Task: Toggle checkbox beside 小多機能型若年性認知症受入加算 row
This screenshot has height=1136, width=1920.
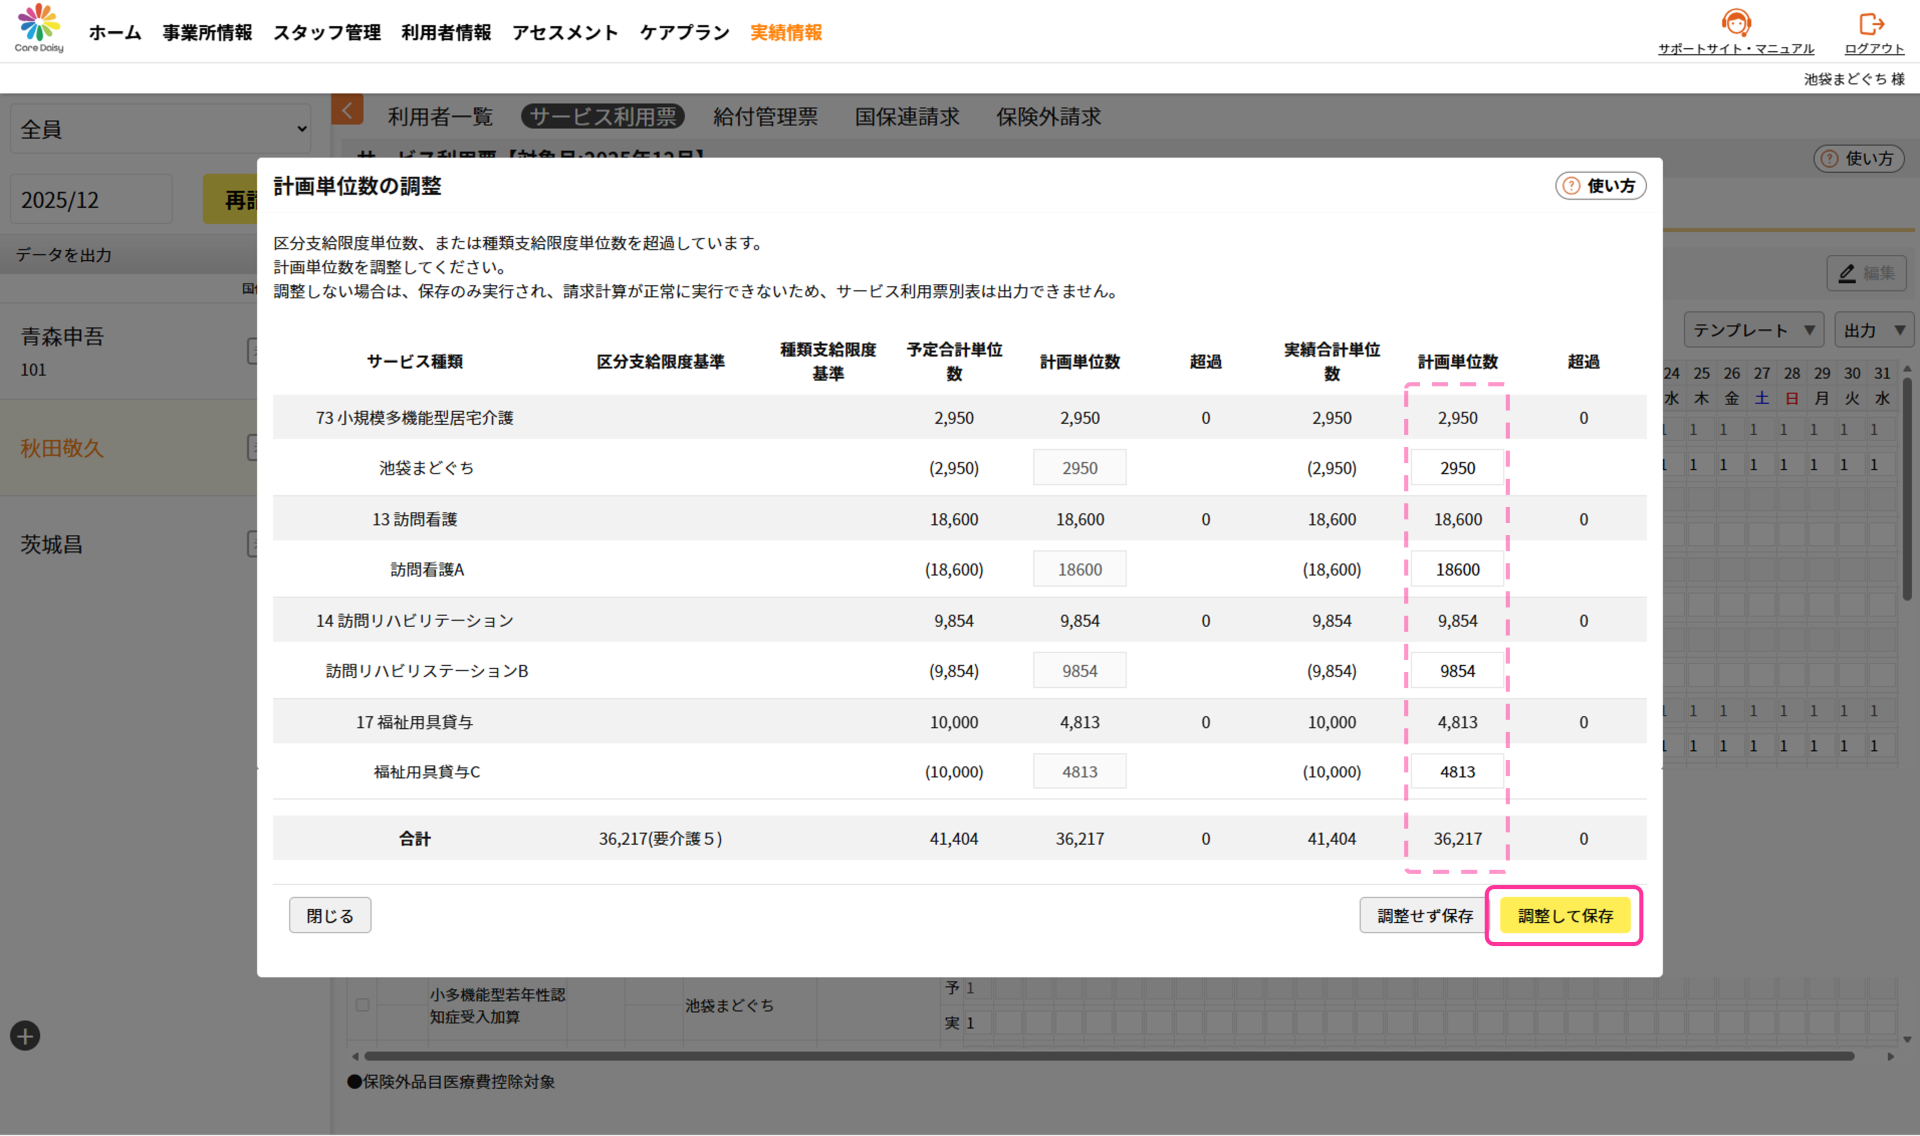Action: click(362, 1005)
